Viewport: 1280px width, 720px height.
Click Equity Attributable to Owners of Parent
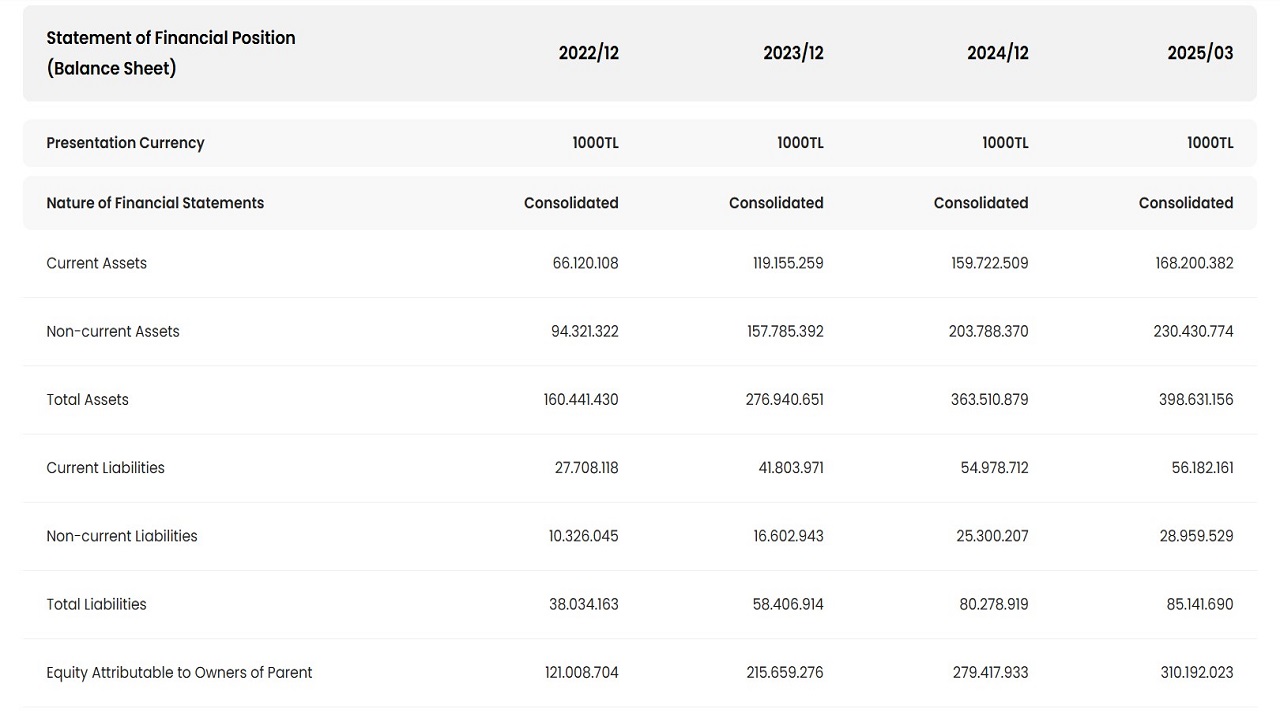pos(179,672)
